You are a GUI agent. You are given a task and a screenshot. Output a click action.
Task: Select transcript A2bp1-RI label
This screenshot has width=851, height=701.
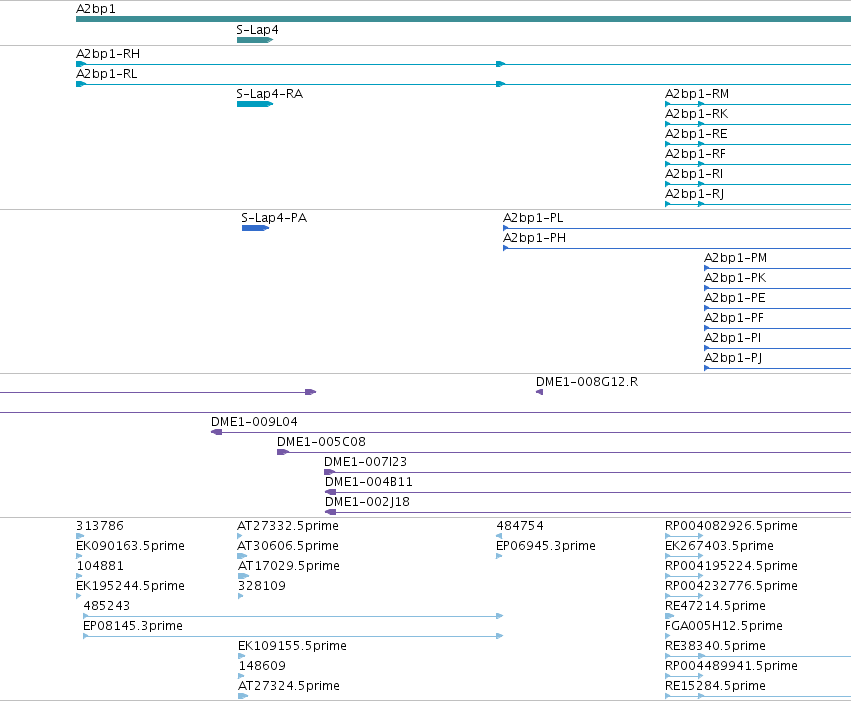pos(694,174)
